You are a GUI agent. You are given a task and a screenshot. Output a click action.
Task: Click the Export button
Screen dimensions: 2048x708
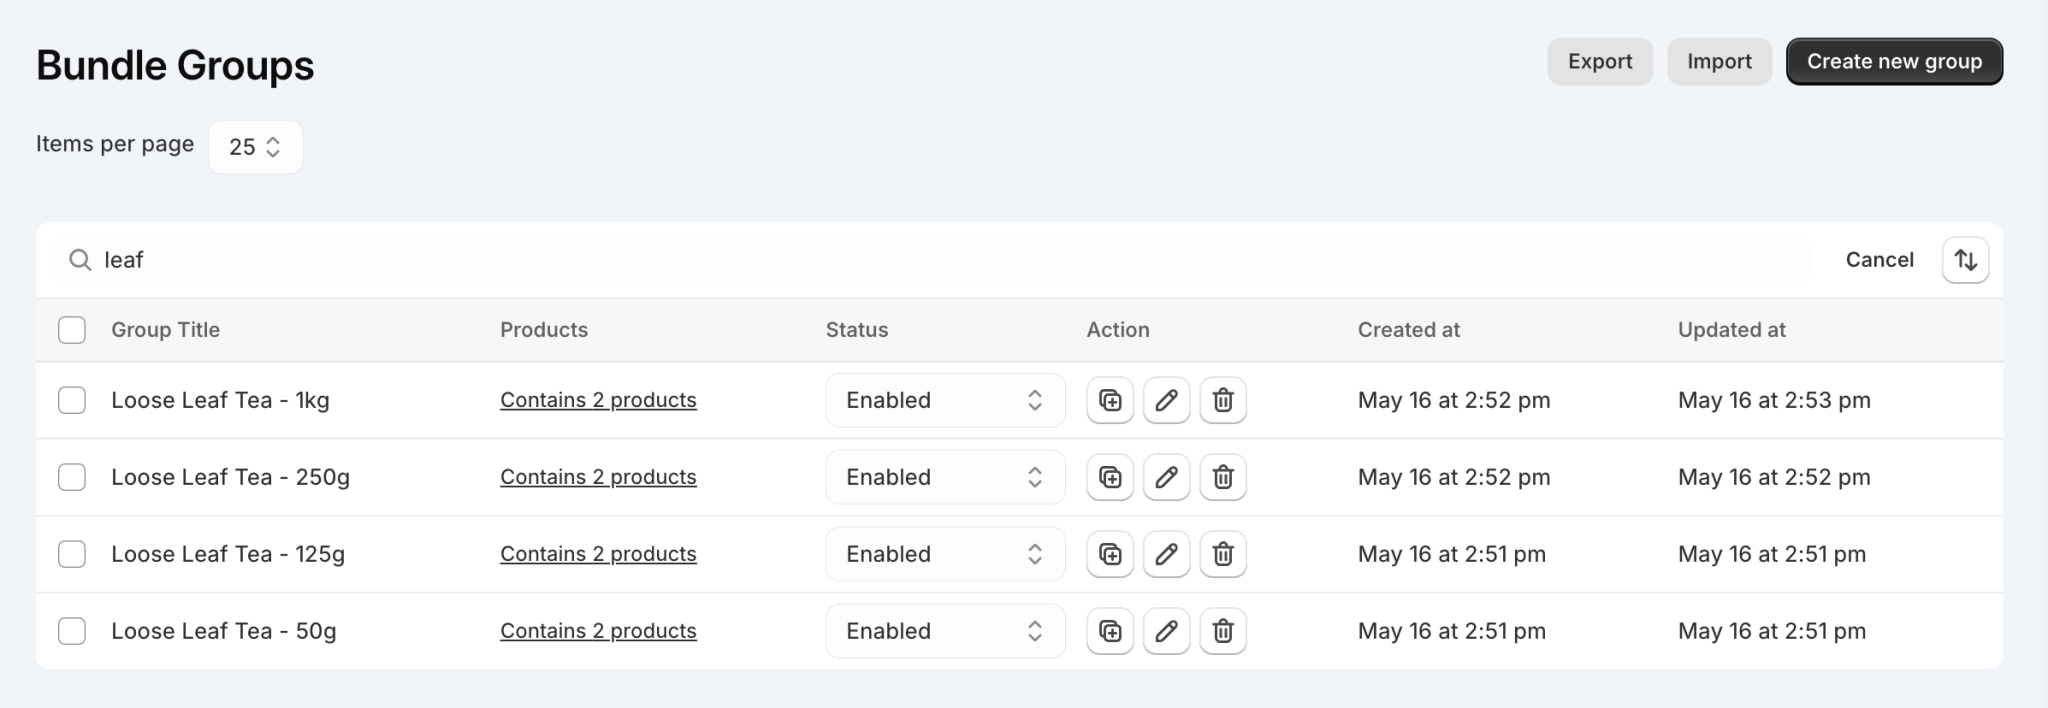click(x=1599, y=62)
